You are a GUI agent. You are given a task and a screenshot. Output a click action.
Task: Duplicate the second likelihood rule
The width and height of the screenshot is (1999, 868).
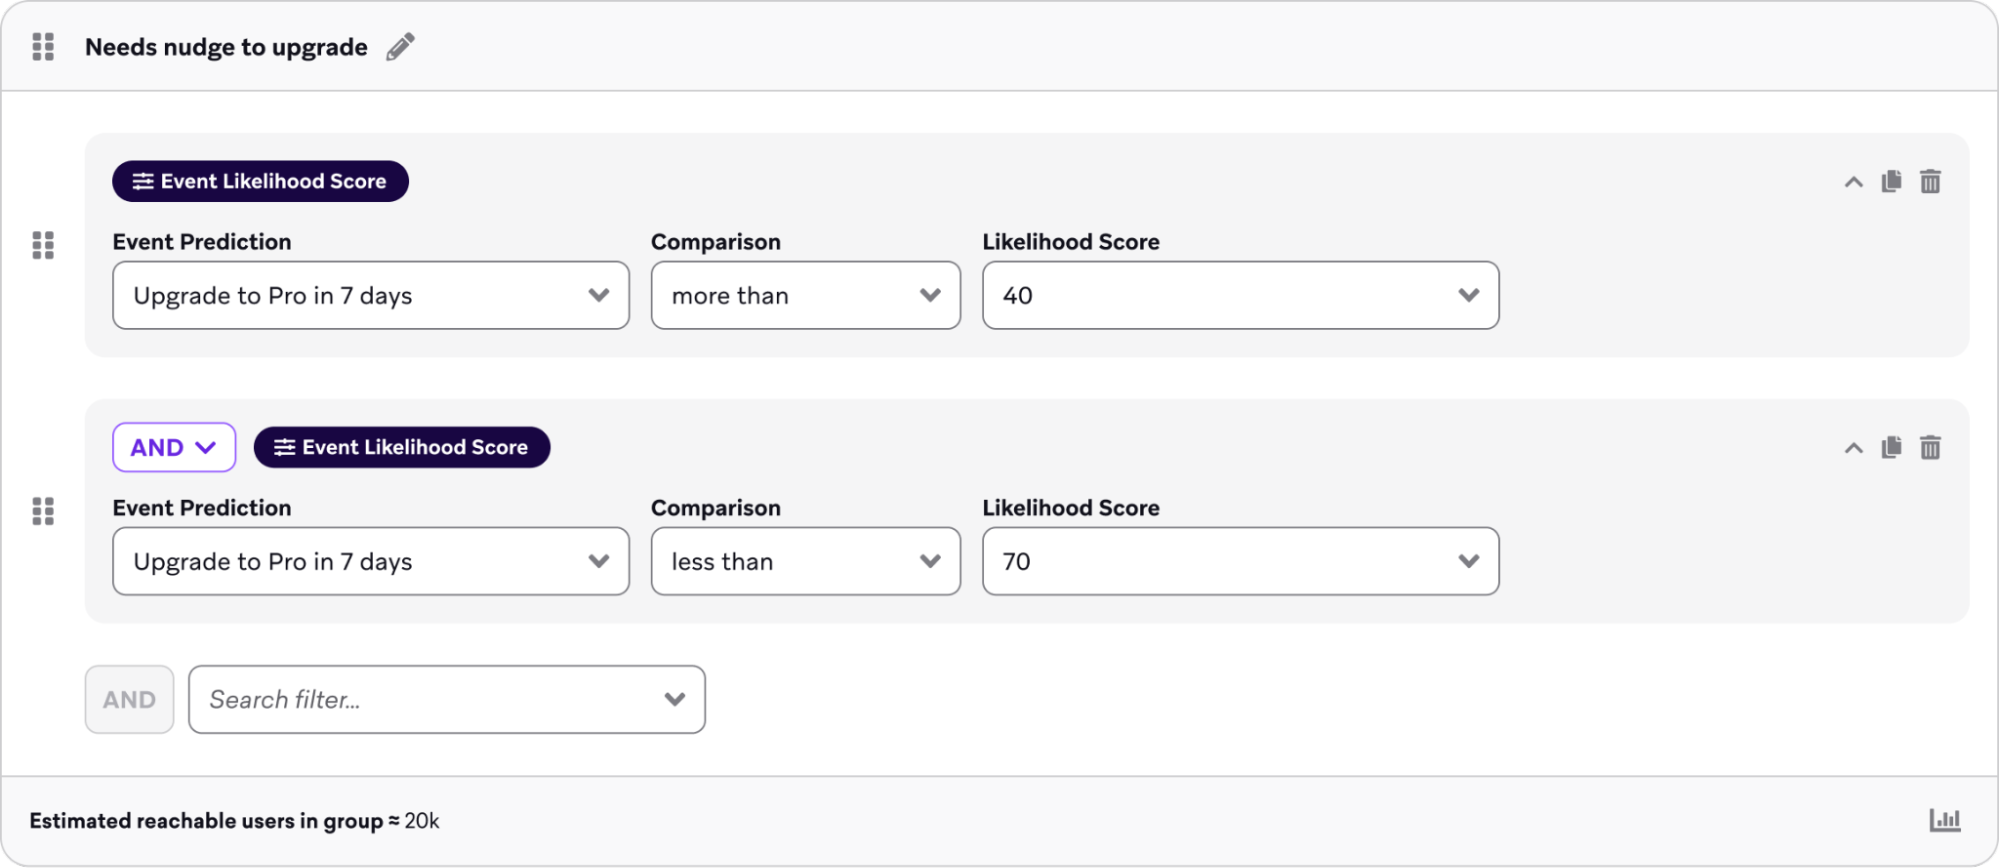[x=1891, y=447]
